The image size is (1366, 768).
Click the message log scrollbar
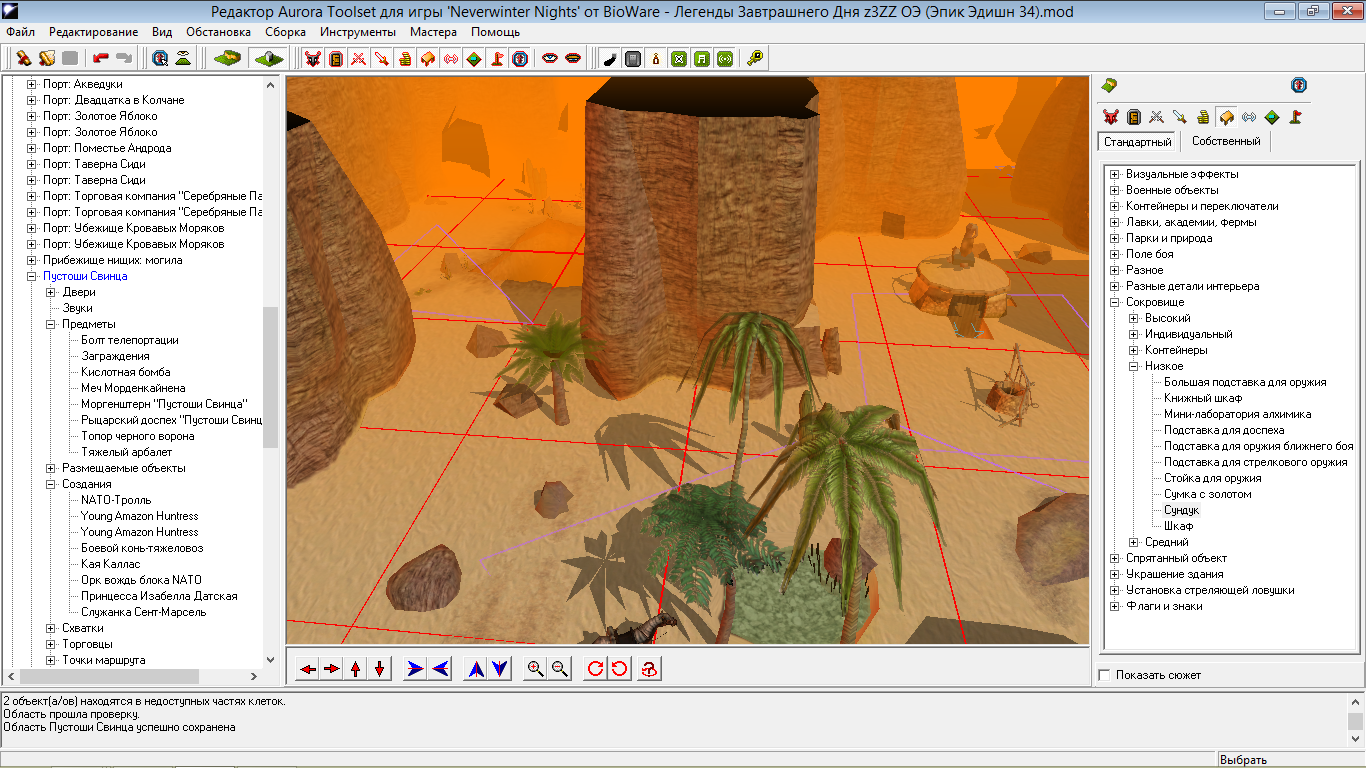(1355, 721)
